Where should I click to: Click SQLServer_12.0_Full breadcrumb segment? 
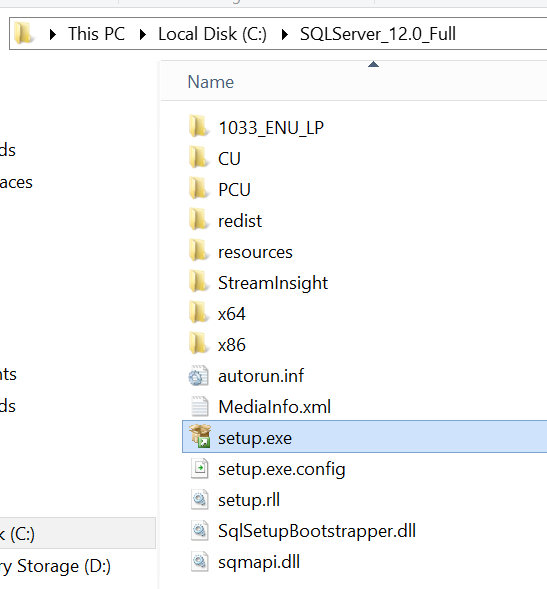click(x=378, y=34)
